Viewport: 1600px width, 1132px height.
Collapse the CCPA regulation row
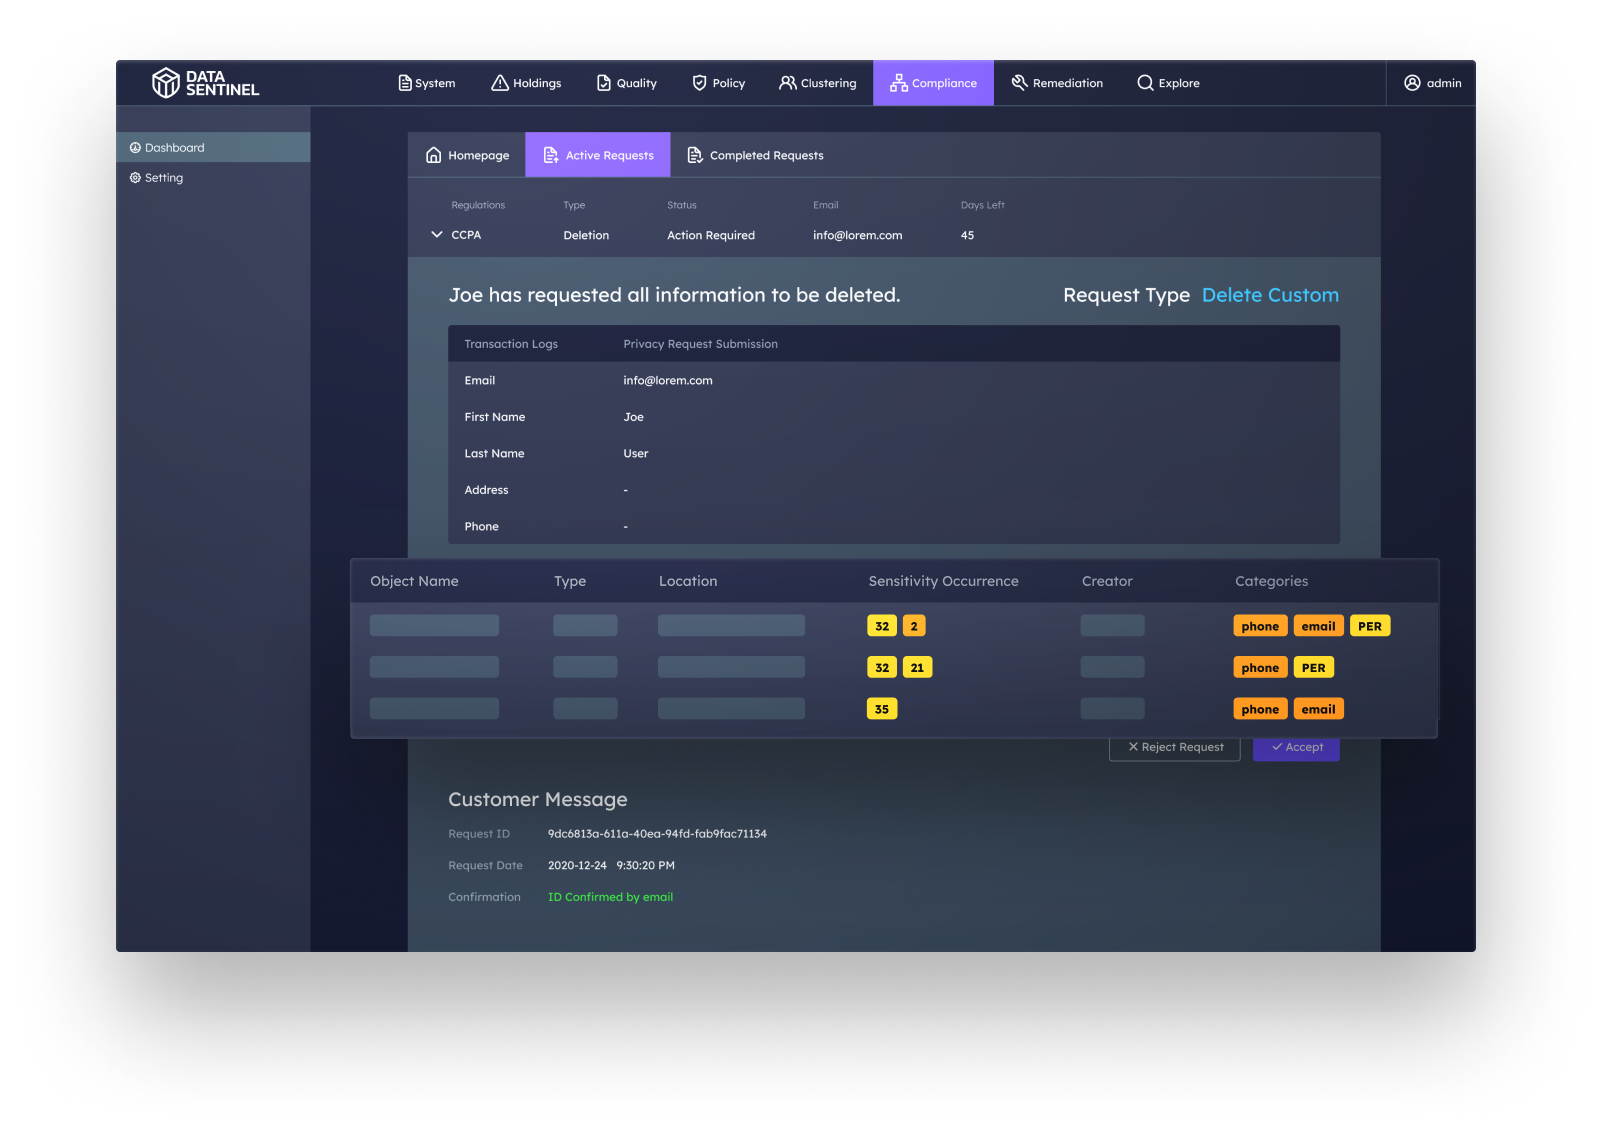436,234
